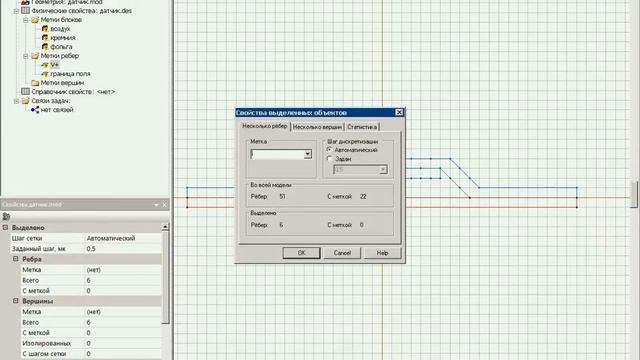640x360 pixels.
Task: Click the воздух block label icon
Action: coord(45,29)
